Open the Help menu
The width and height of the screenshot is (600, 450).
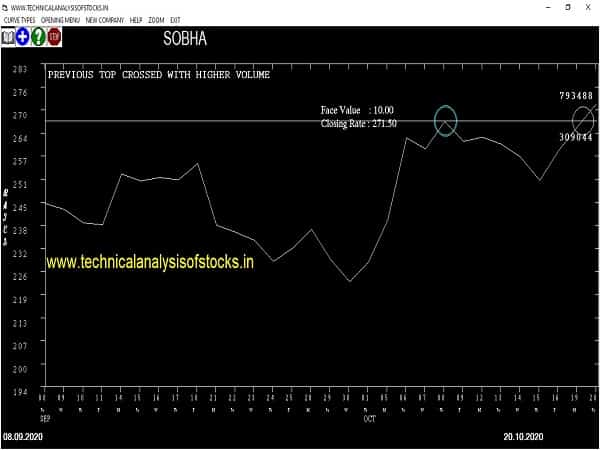pyautogui.click(x=136, y=20)
